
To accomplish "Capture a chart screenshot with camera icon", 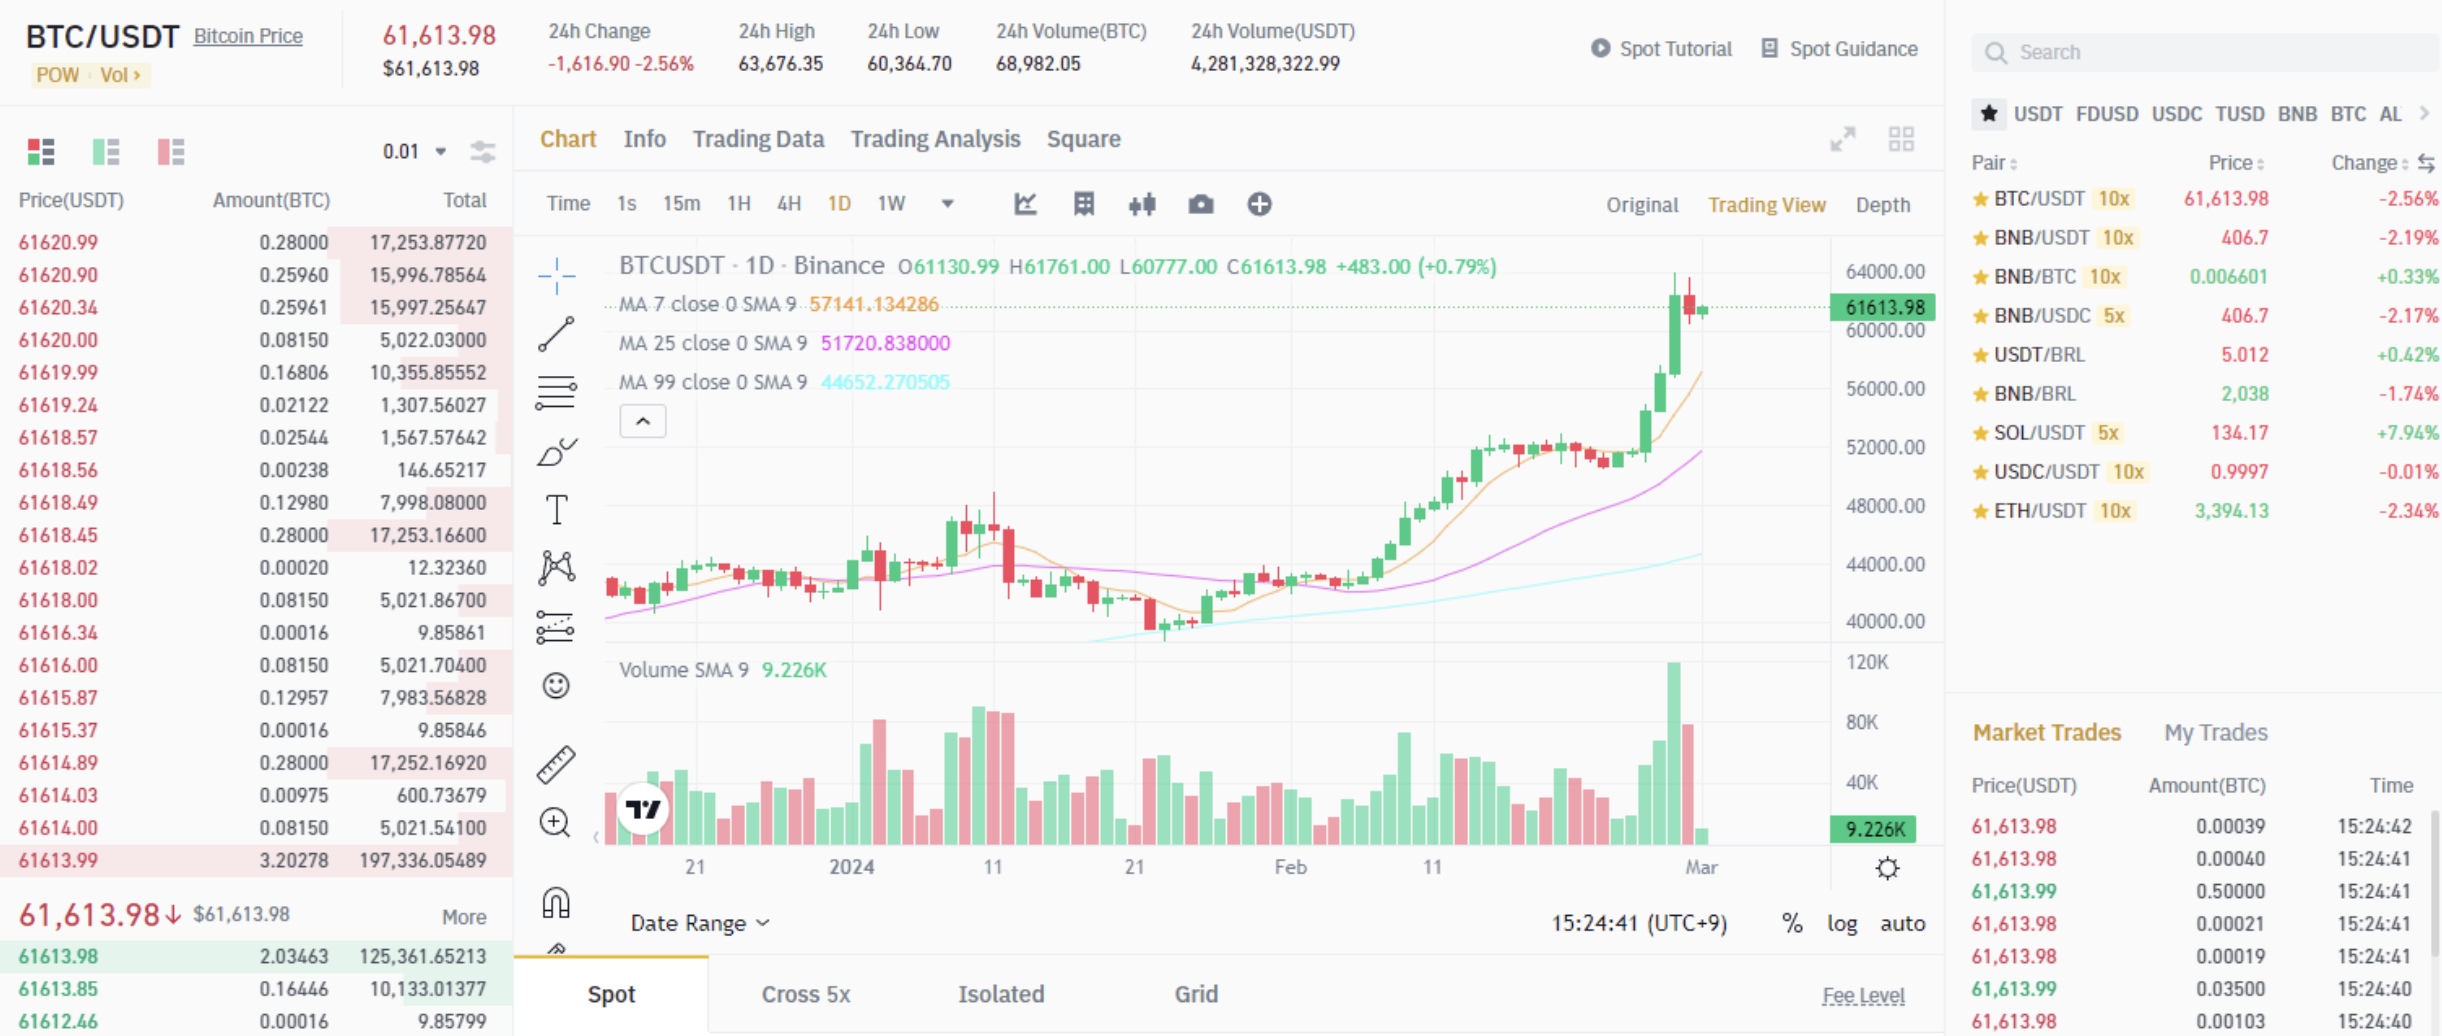I will [x=1201, y=203].
